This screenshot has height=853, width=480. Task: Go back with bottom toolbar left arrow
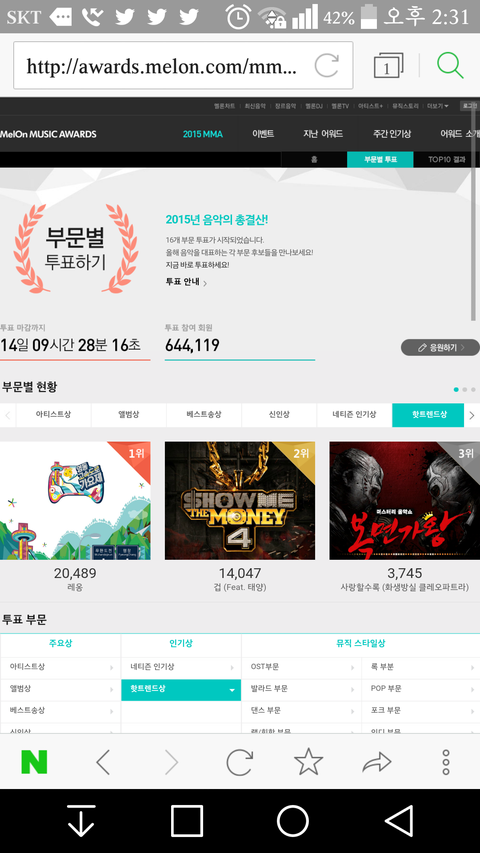[x=103, y=762]
